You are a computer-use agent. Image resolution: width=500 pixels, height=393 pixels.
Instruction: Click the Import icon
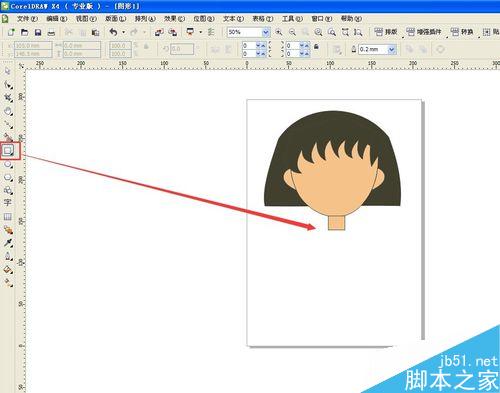159,32
